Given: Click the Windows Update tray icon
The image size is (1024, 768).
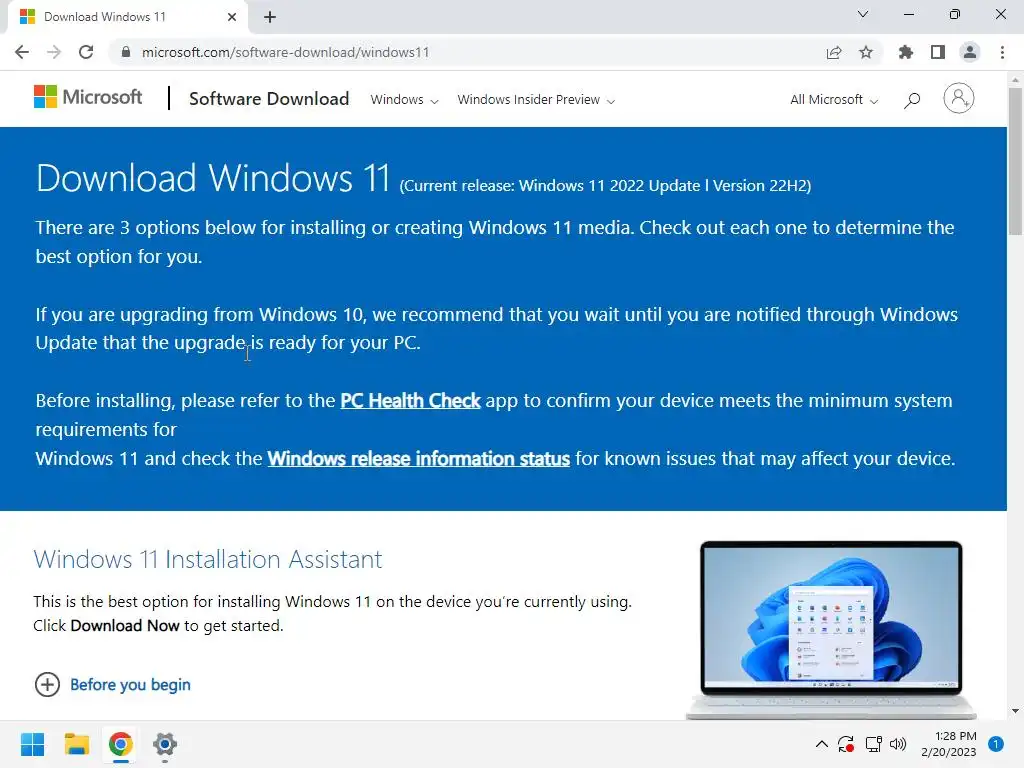Looking at the screenshot, I should click(846, 744).
